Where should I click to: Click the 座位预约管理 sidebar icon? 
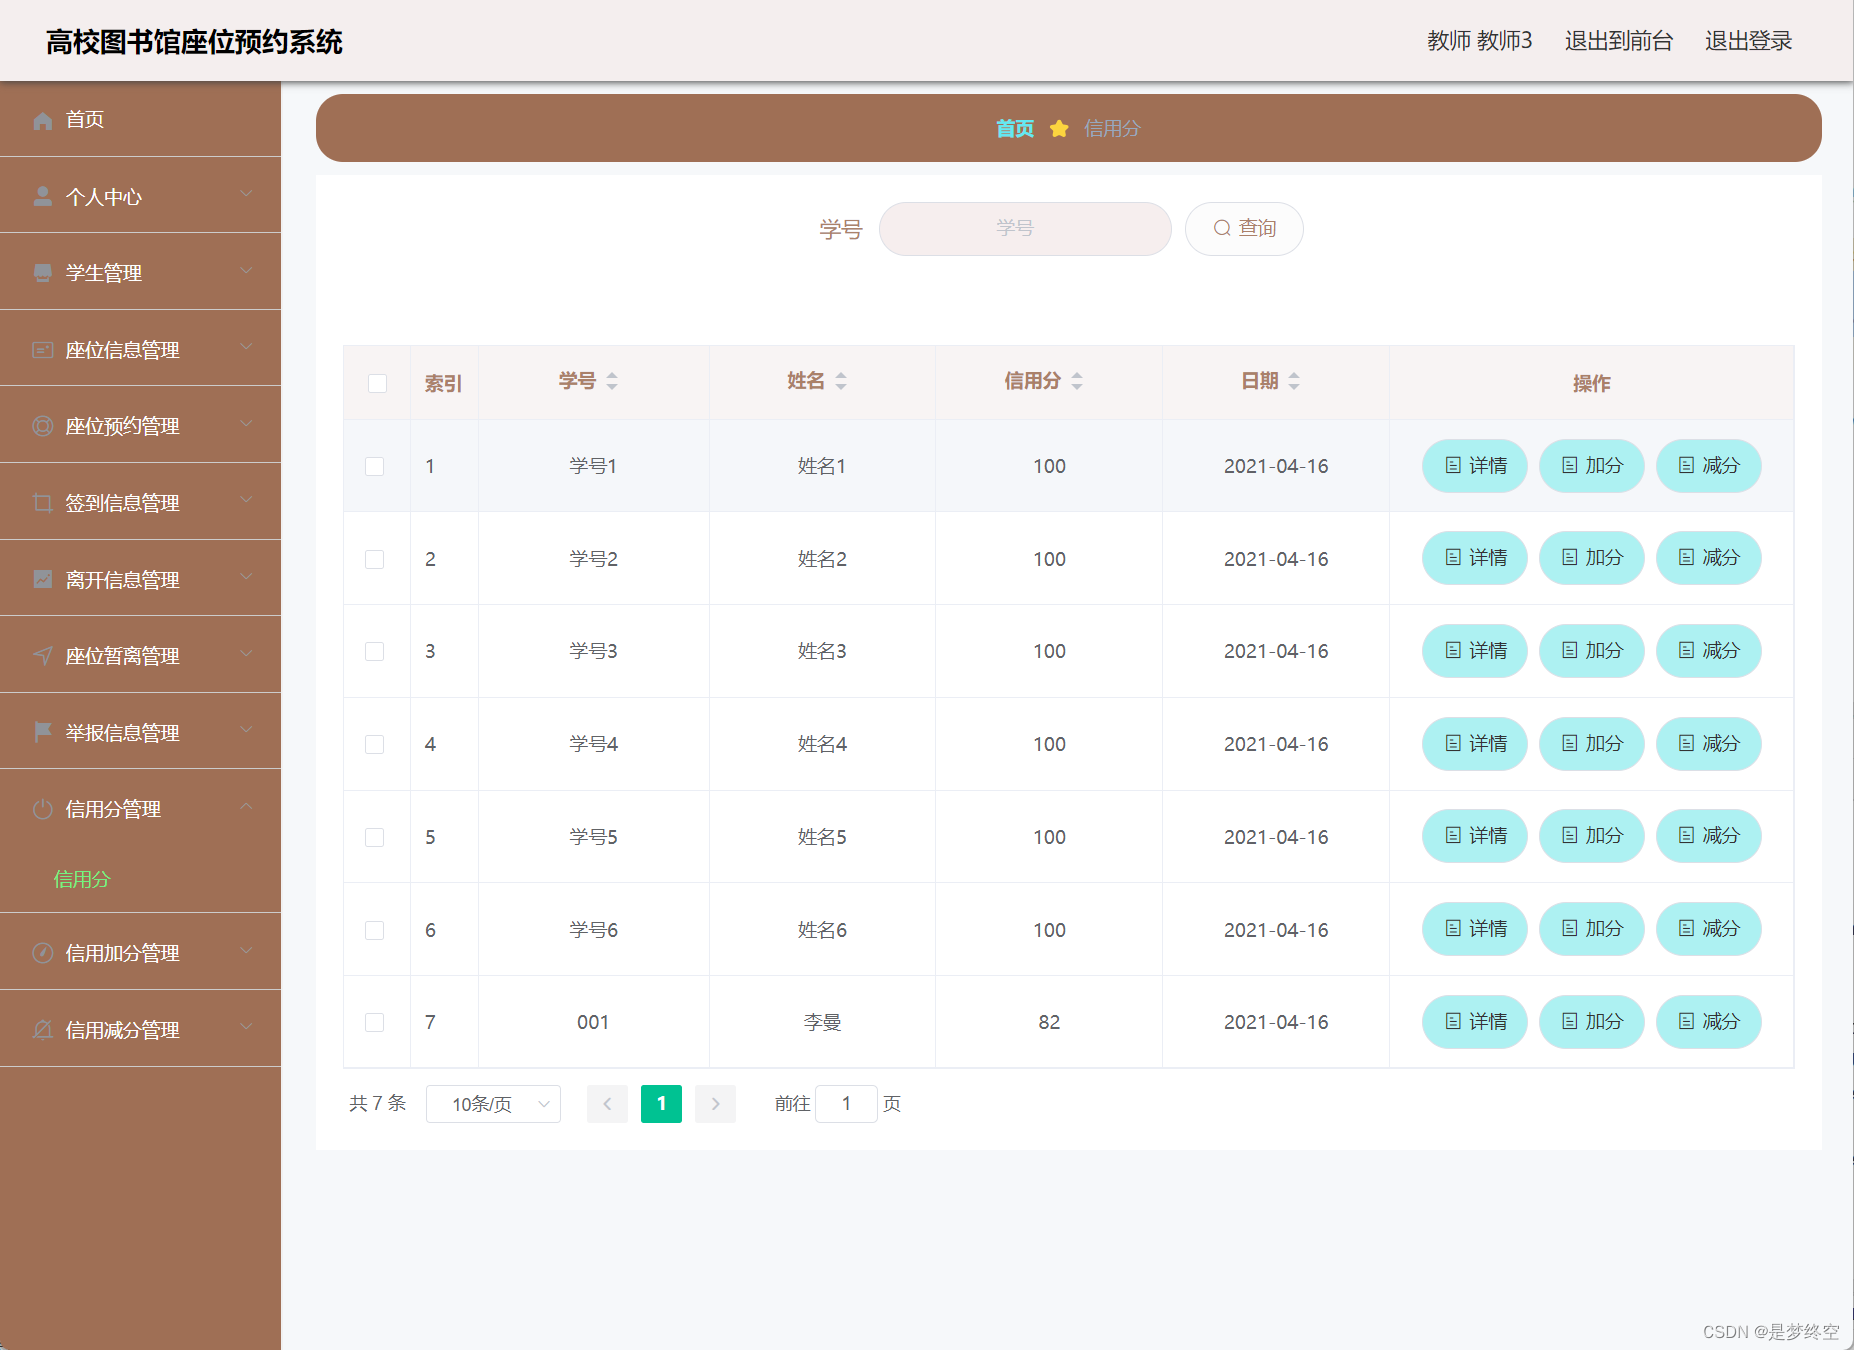point(42,425)
